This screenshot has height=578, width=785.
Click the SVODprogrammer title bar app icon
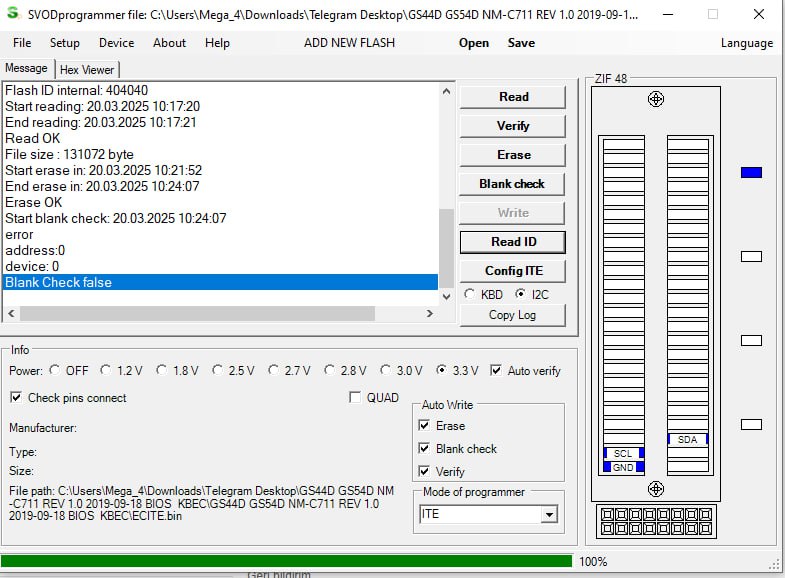13,14
